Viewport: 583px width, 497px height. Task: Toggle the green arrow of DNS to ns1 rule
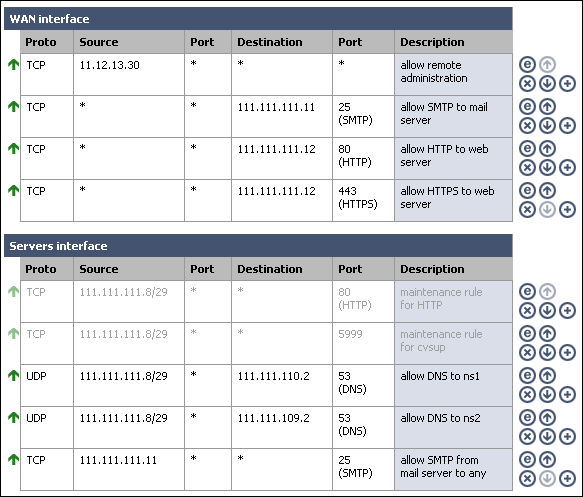13,376
